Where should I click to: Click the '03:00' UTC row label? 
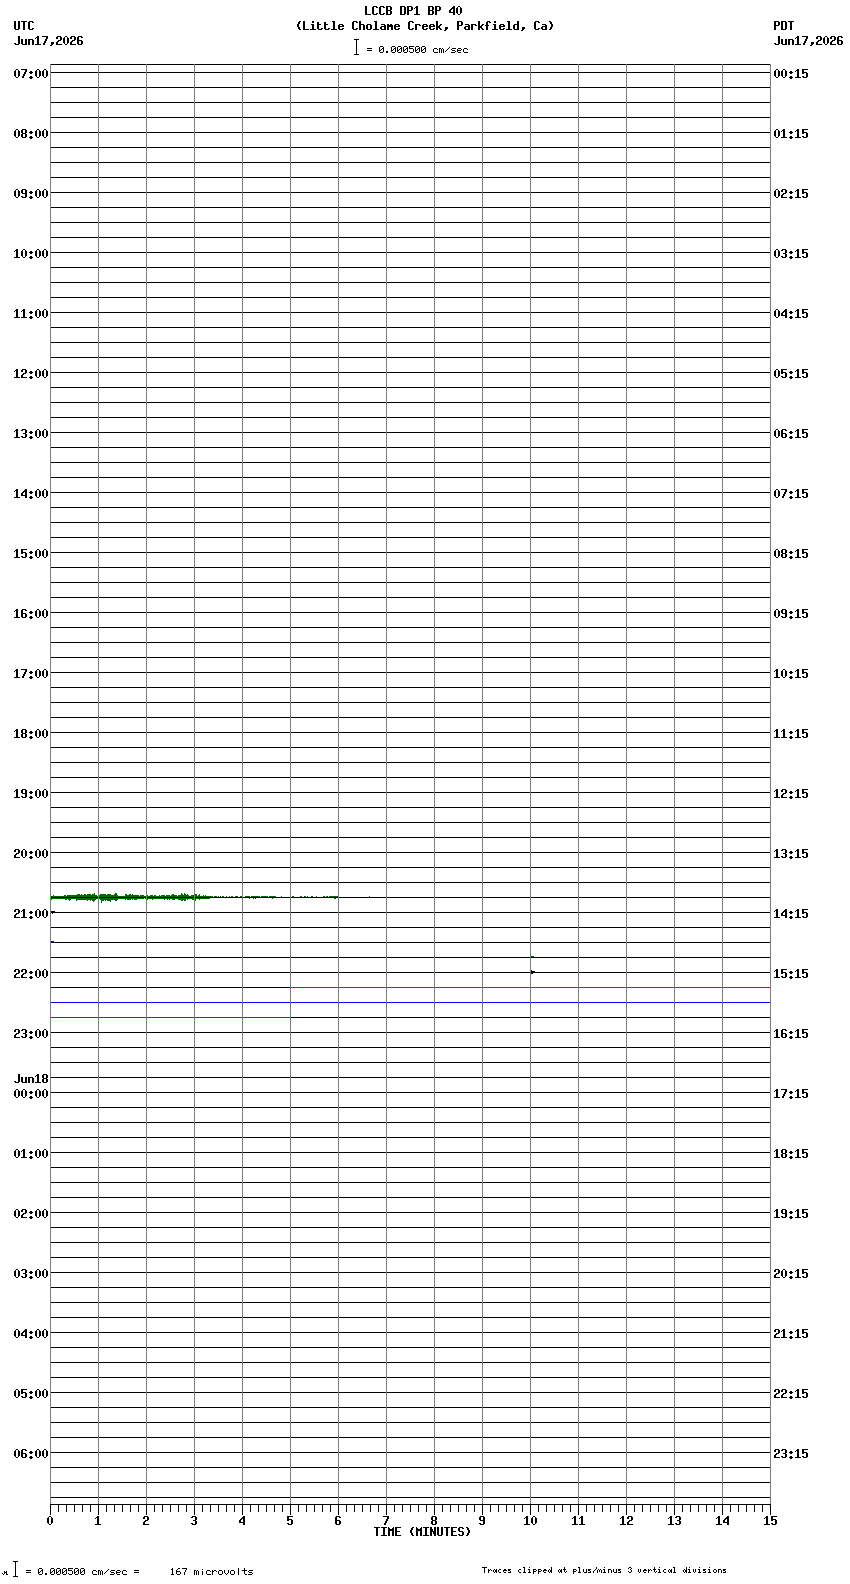pos(31,1274)
